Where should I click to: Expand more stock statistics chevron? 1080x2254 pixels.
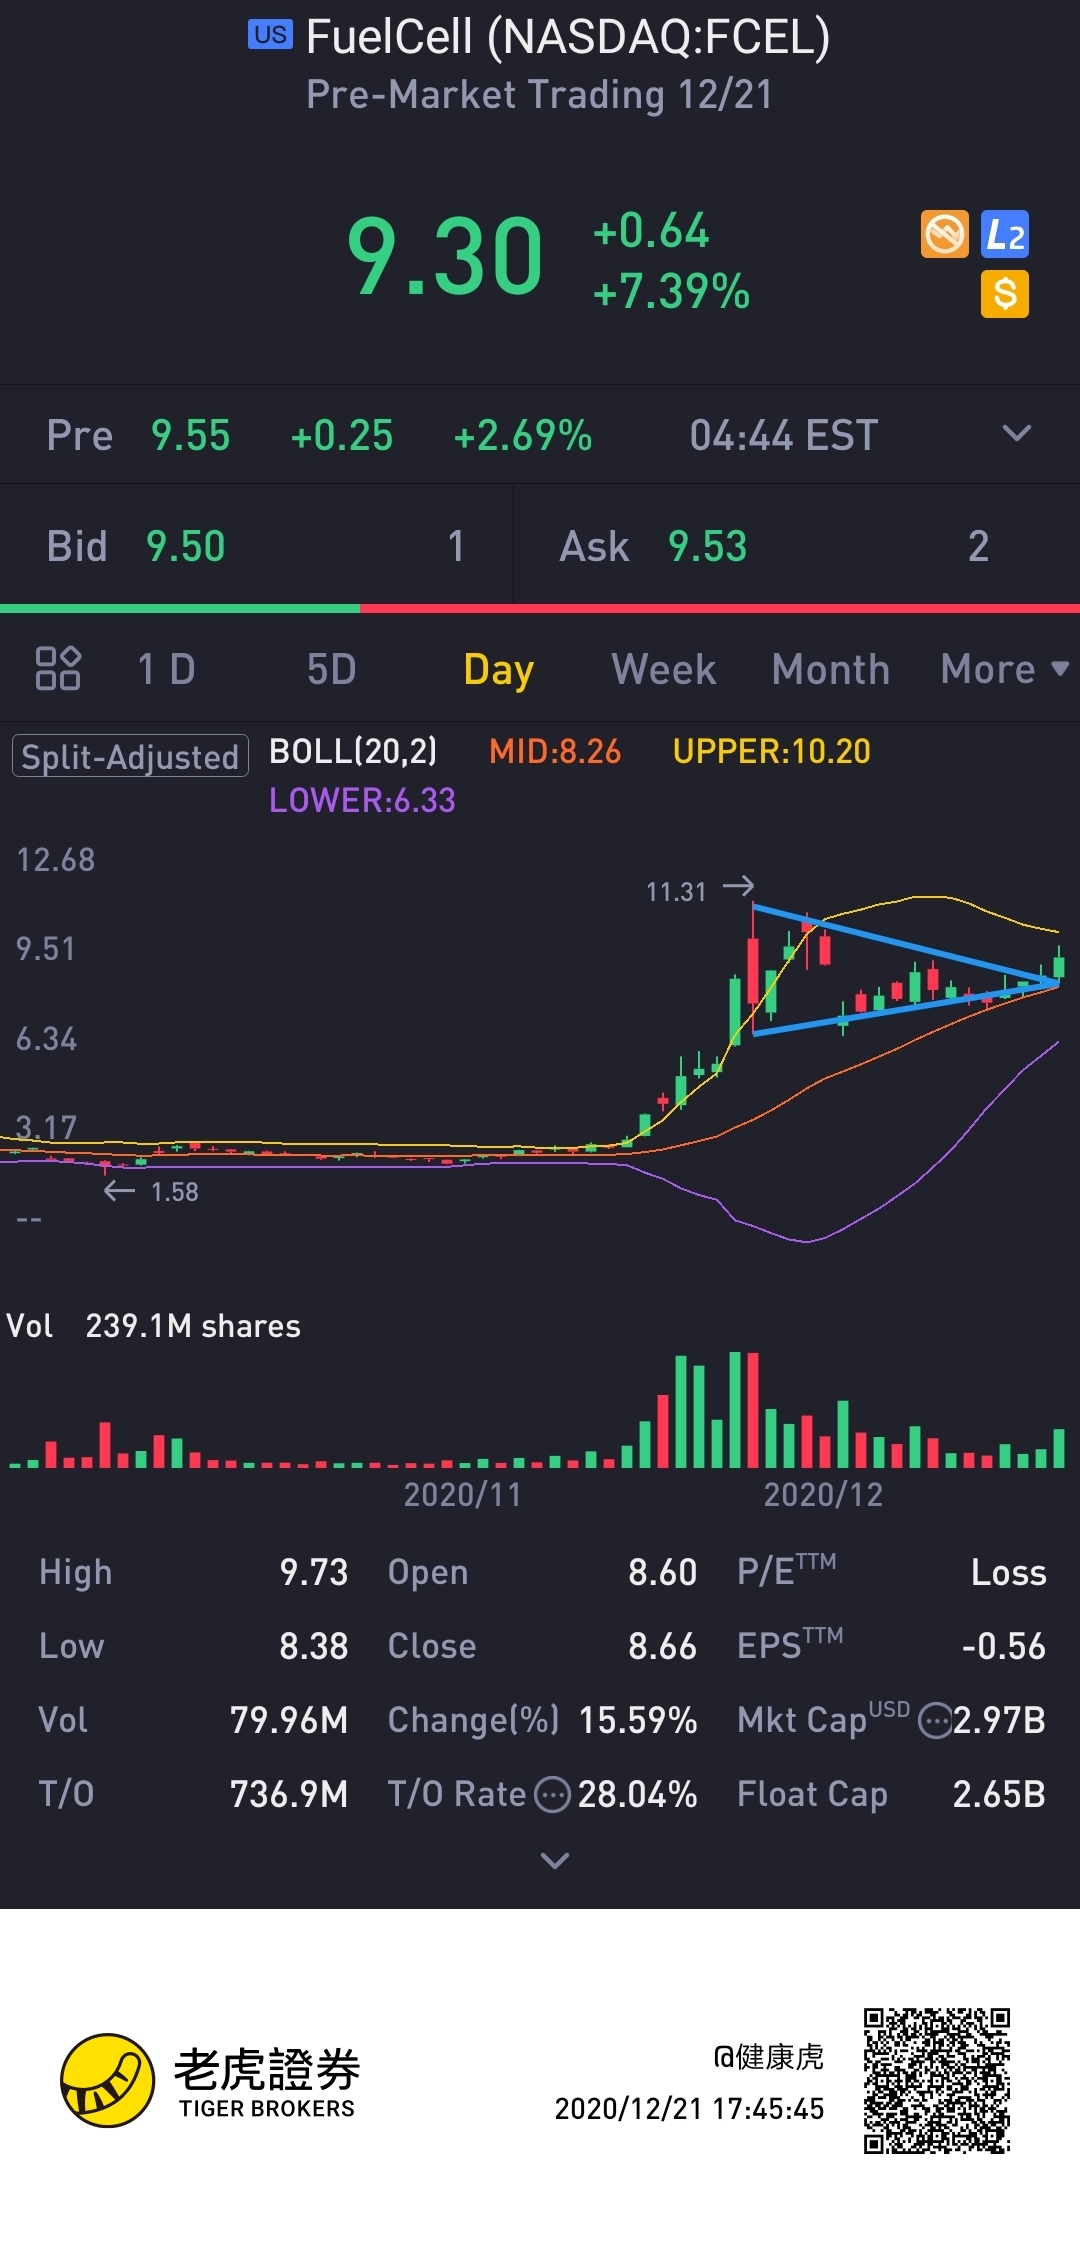point(554,1861)
